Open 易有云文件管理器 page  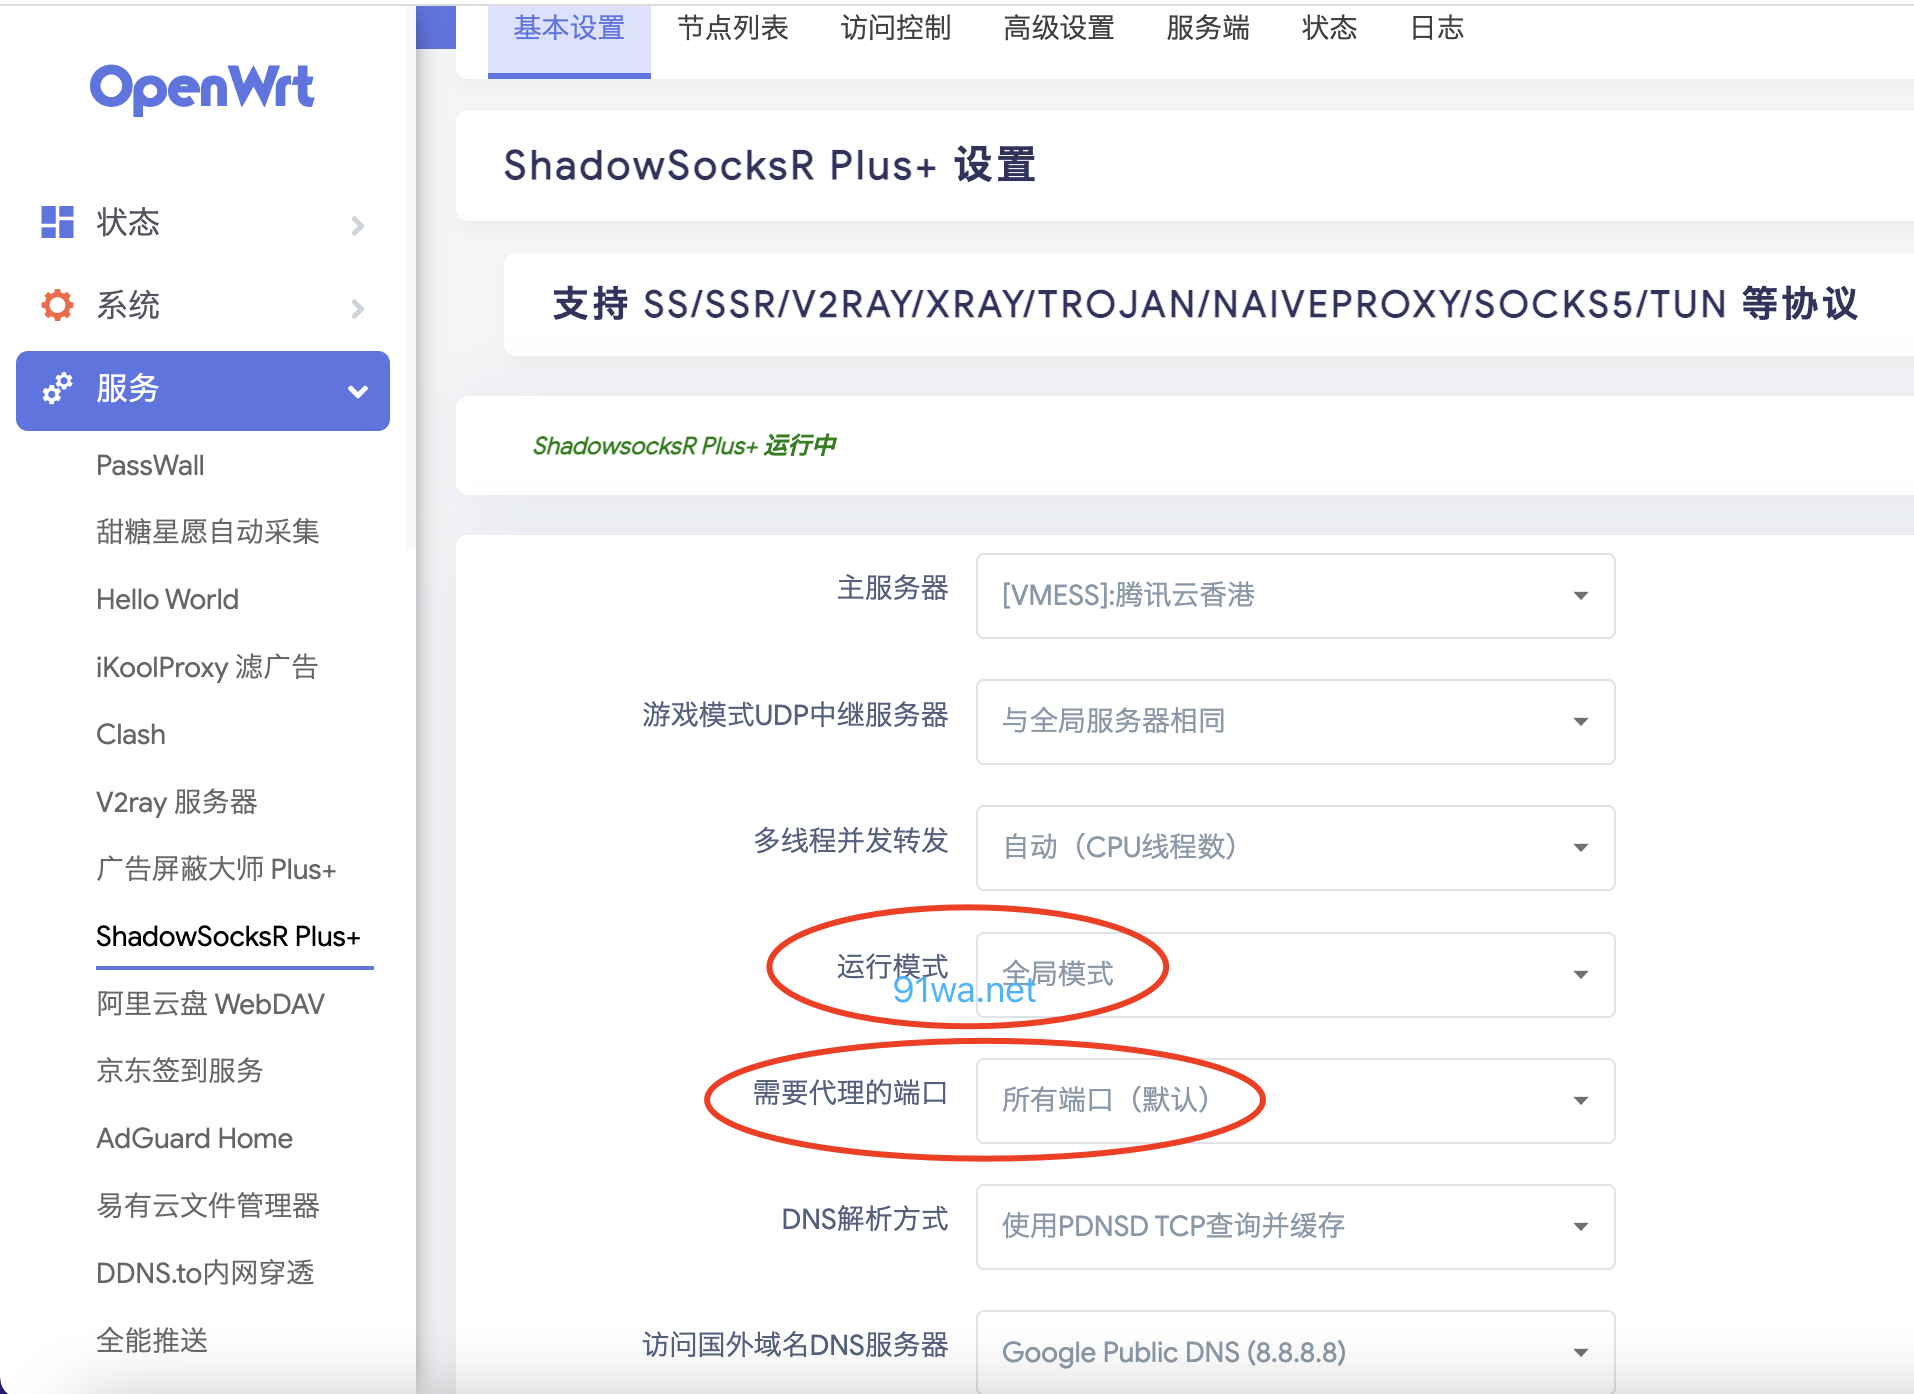tap(207, 1206)
